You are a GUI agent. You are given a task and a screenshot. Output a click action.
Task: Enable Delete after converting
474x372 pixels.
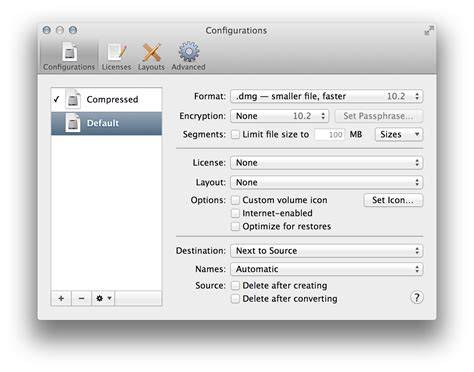(x=235, y=299)
